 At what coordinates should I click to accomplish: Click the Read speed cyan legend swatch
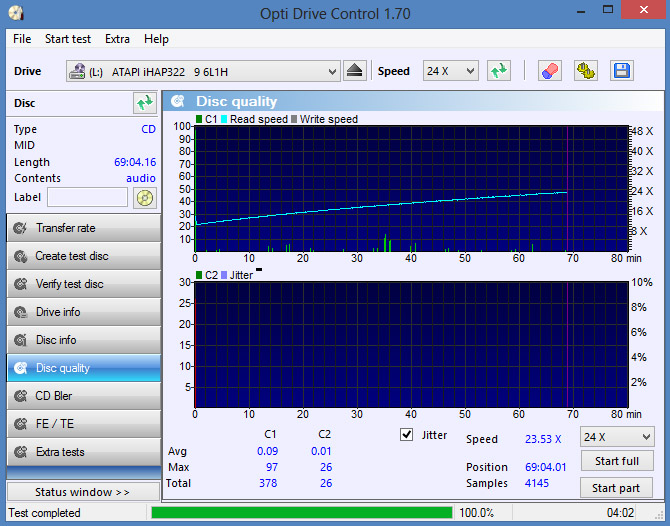(x=224, y=119)
